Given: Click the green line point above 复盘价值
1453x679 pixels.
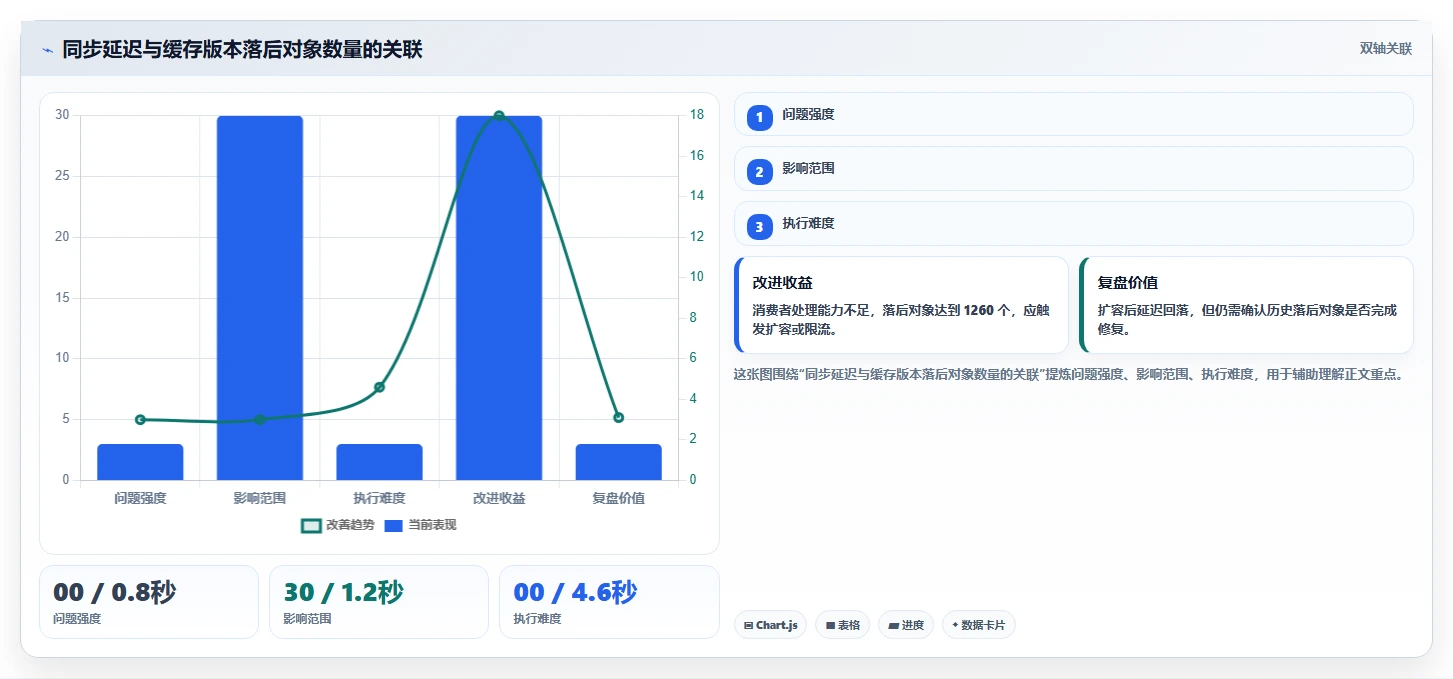Looking at the screenshot, I should tap(618, 417).
